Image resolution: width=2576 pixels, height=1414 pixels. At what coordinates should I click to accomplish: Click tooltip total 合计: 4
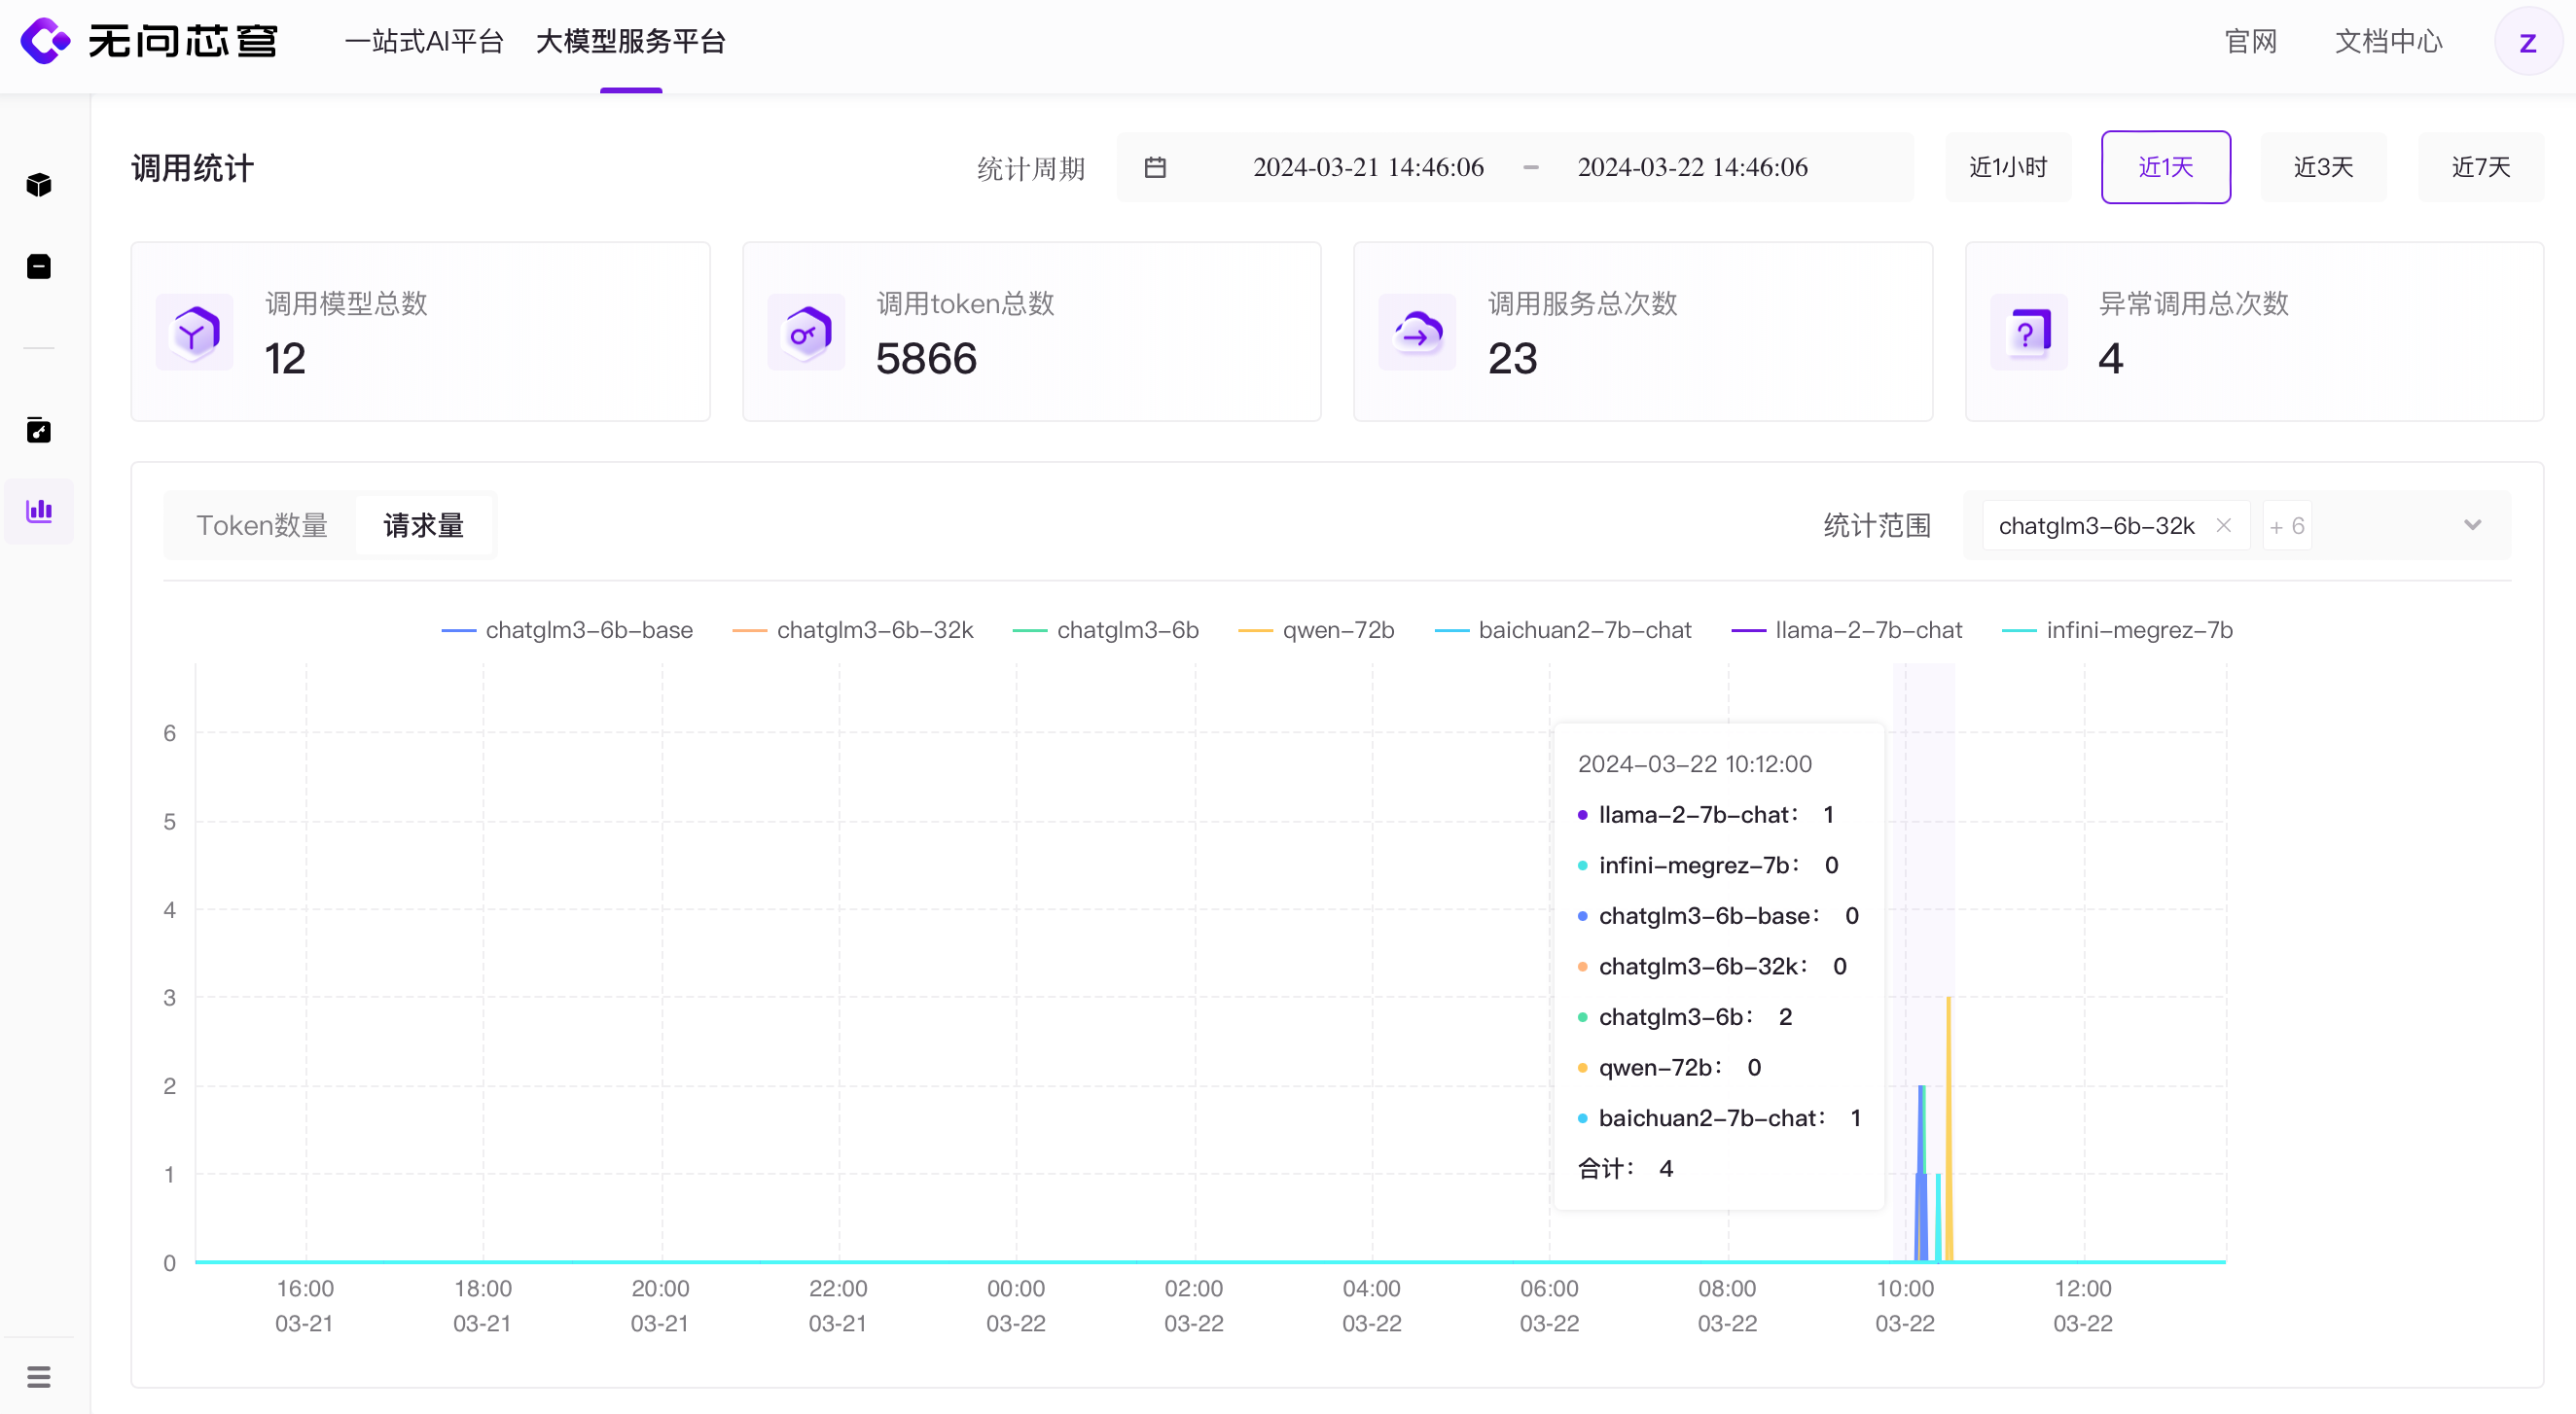click(x=1625, y=1169)
